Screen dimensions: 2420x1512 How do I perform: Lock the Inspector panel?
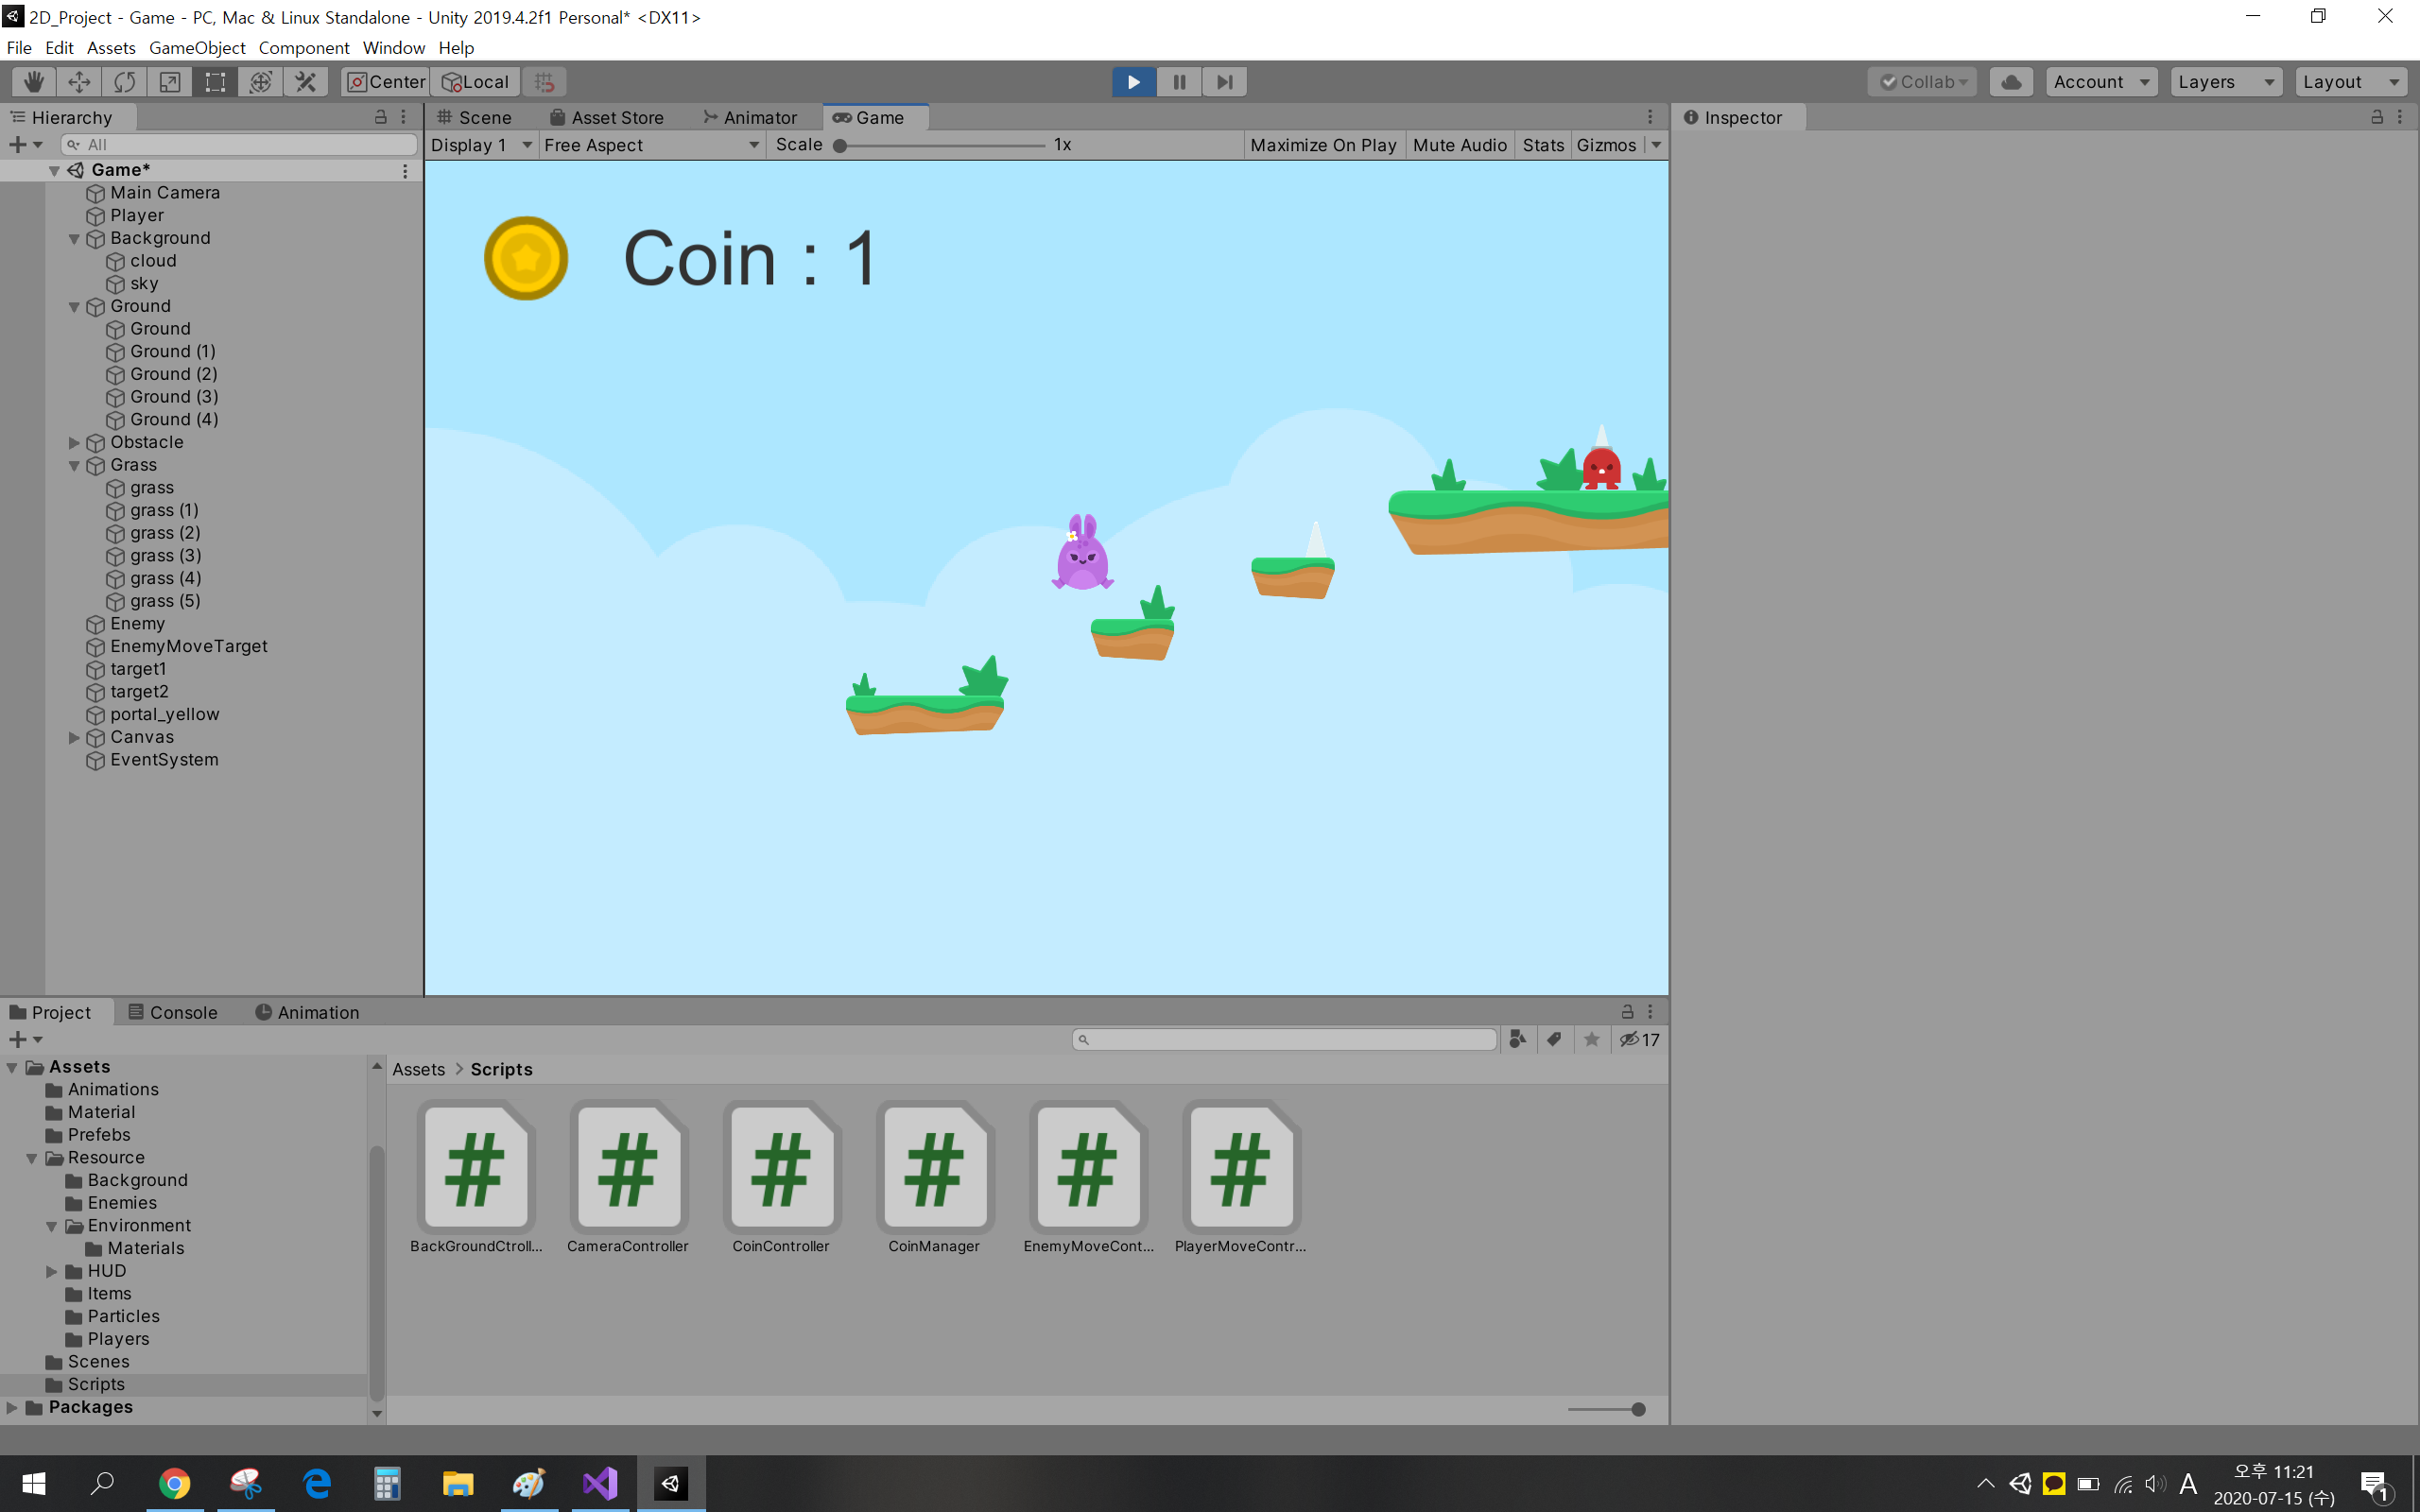tap(2376, 118)
